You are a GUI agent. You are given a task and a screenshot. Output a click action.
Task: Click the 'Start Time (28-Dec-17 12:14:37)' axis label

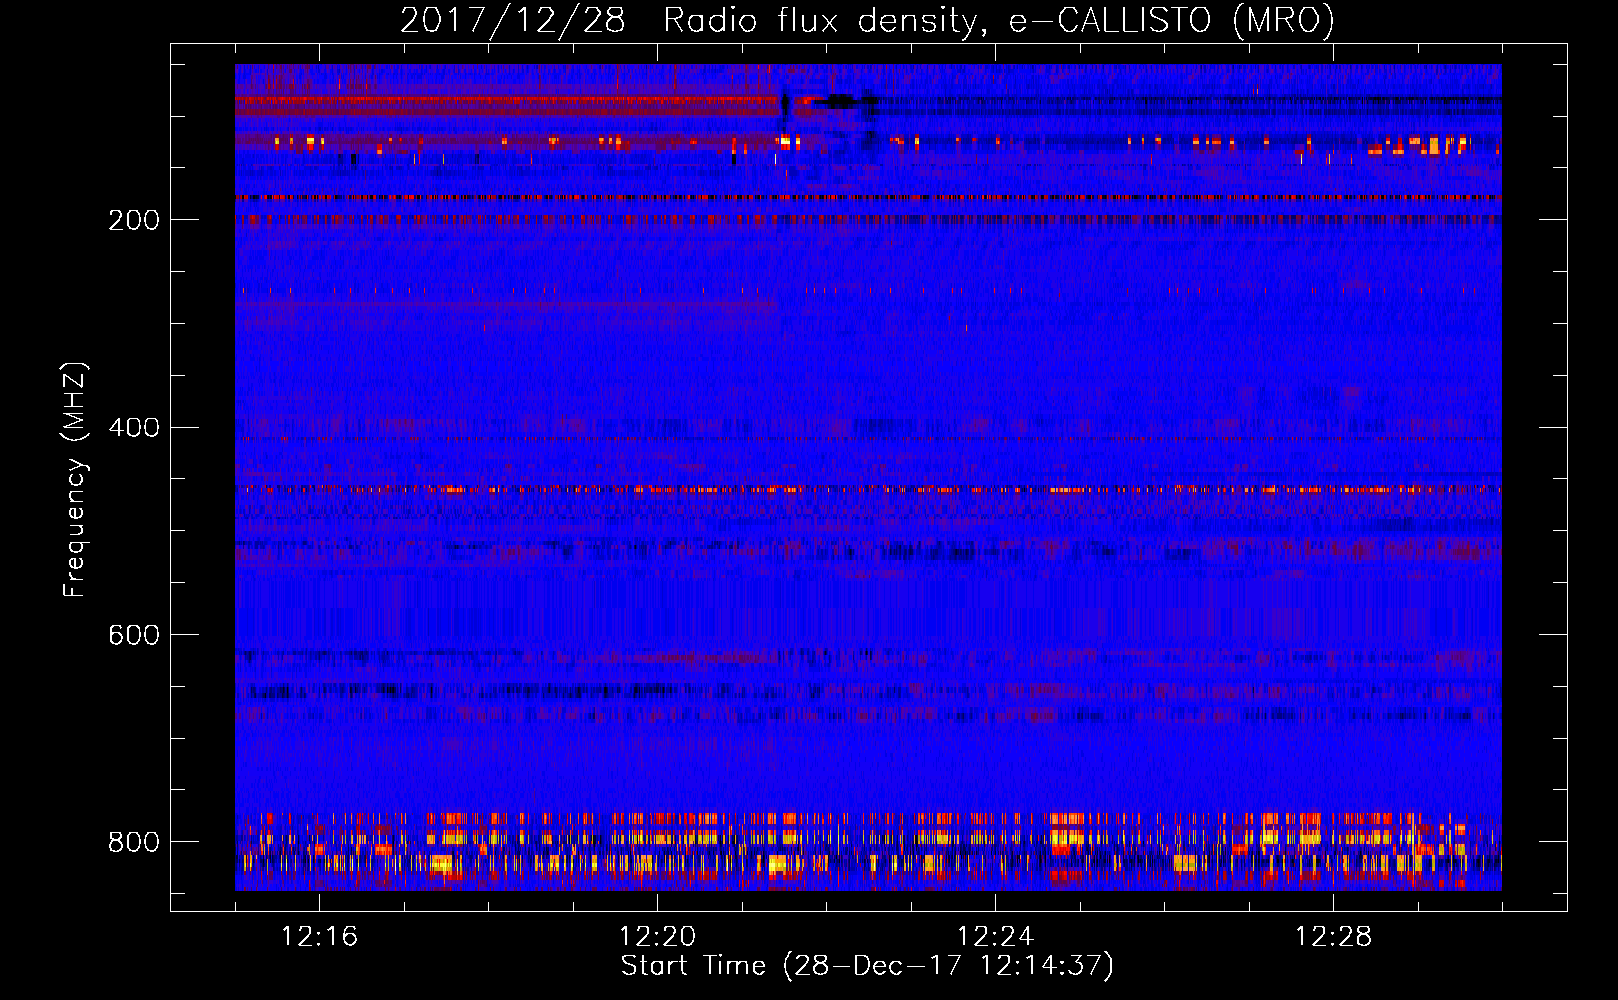click(867, 966)
